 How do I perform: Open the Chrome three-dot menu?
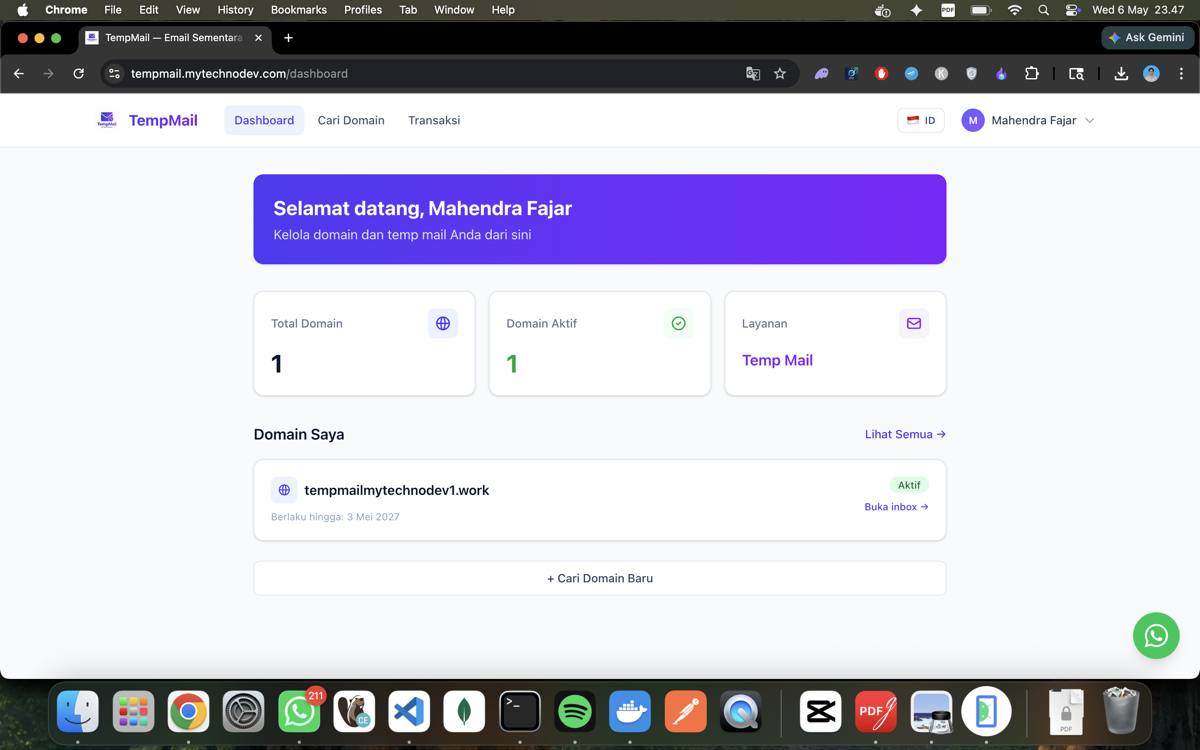coord(1181,73)
